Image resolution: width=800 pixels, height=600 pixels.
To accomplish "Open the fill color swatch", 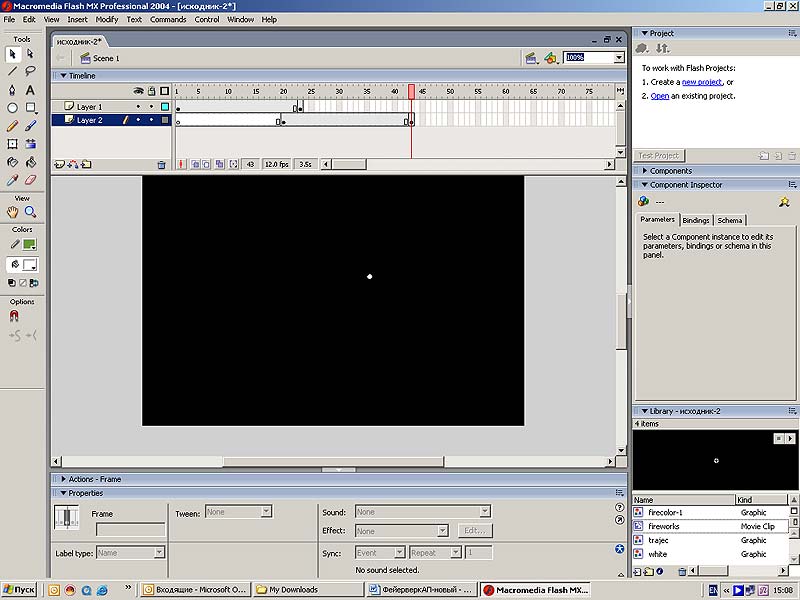I will pos(31,265).
